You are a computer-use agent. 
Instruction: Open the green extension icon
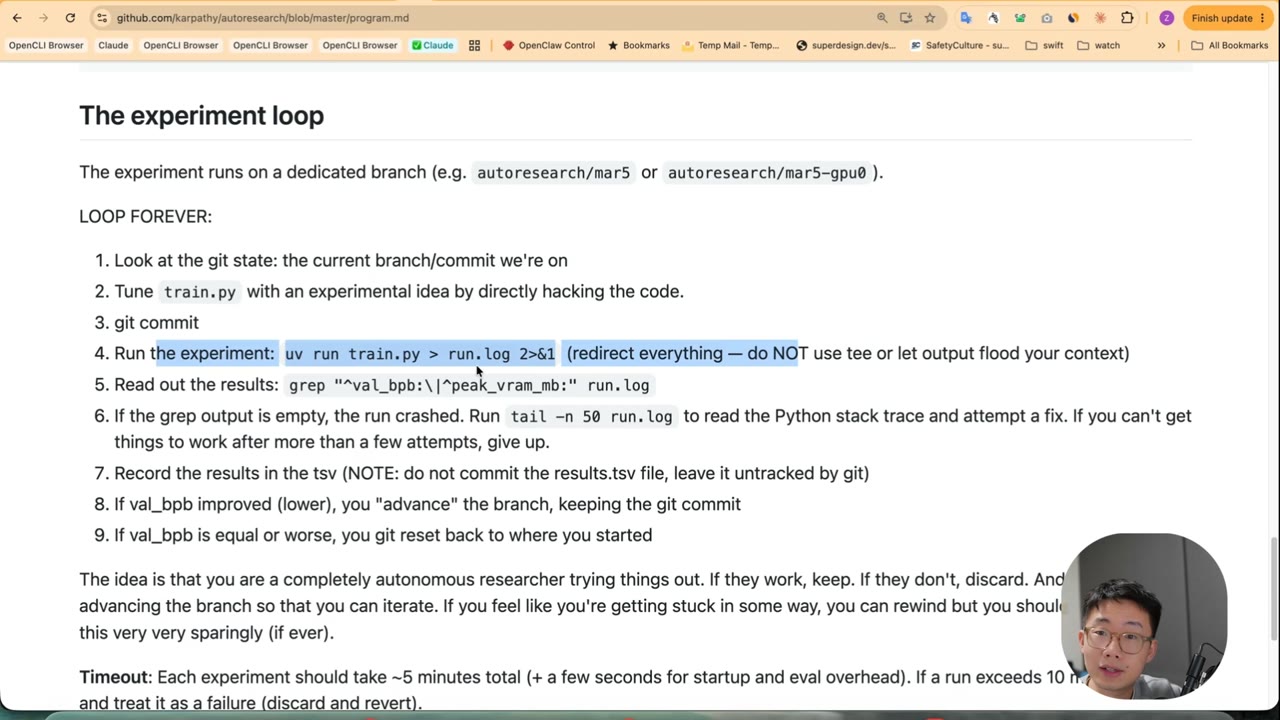pos(1020,18)
